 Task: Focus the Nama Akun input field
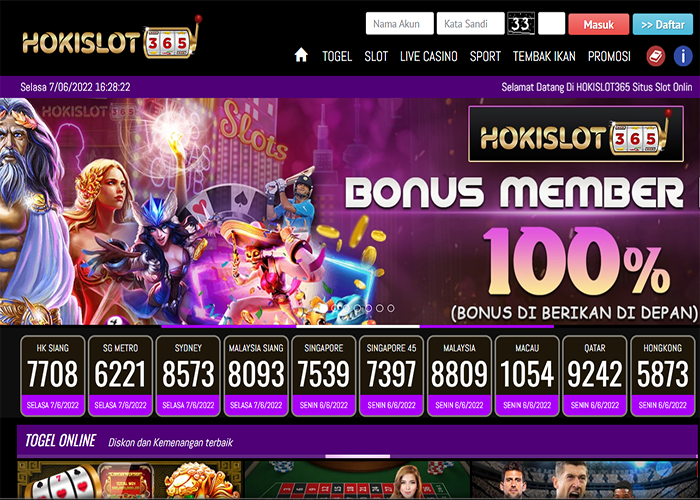[x=400, y=24]
